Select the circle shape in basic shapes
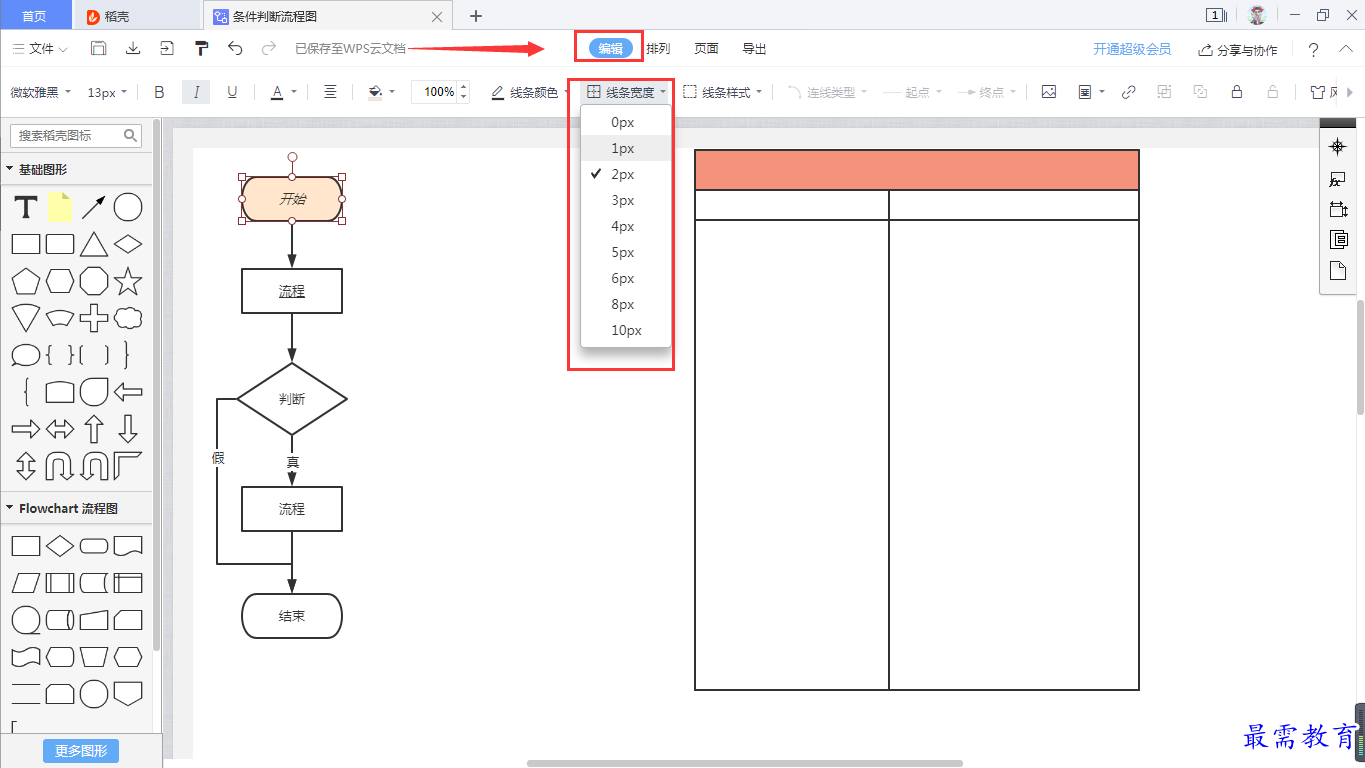This screenshot has width=1365, height=768. pos(128,208)
